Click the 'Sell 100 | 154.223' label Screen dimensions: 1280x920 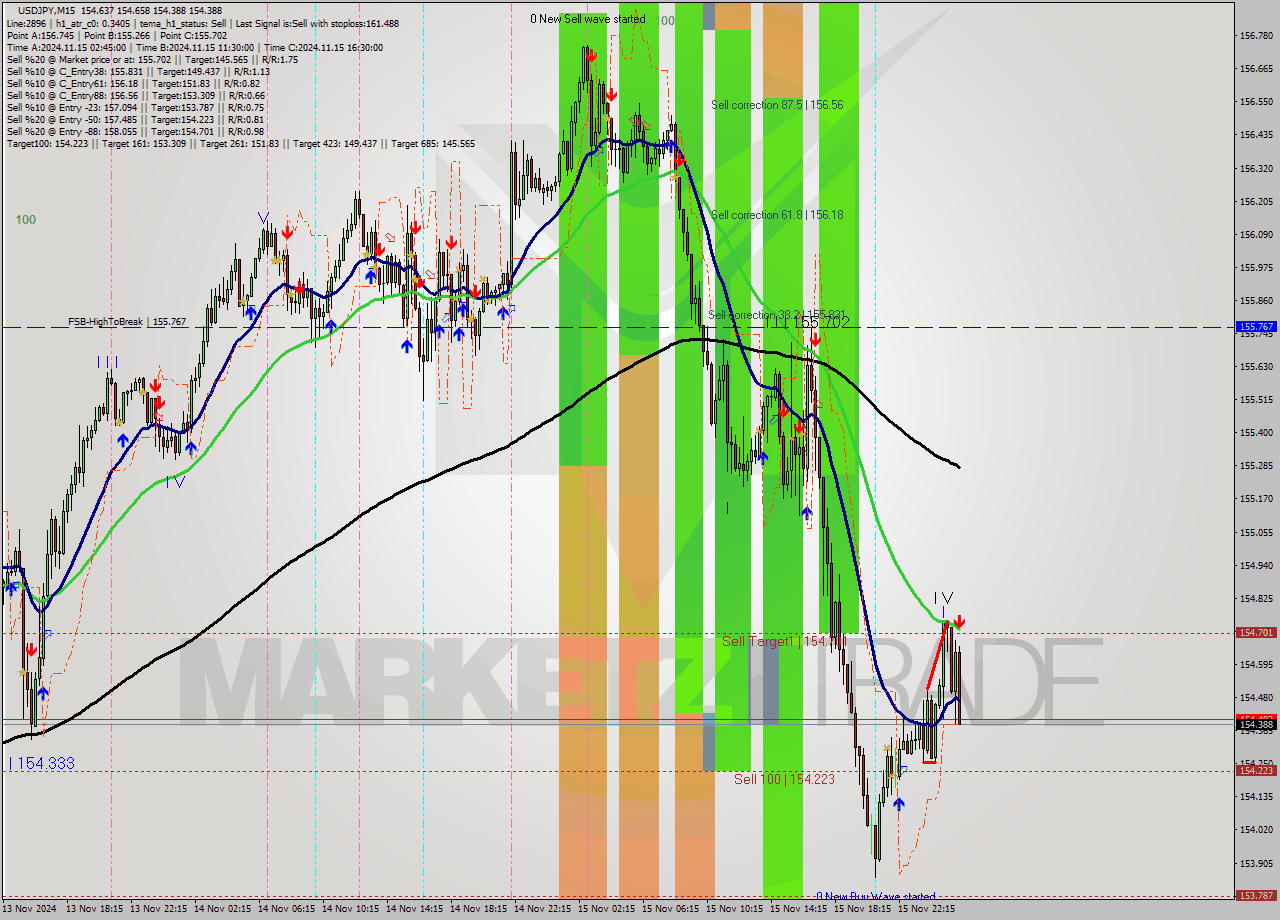click(784, 779)
